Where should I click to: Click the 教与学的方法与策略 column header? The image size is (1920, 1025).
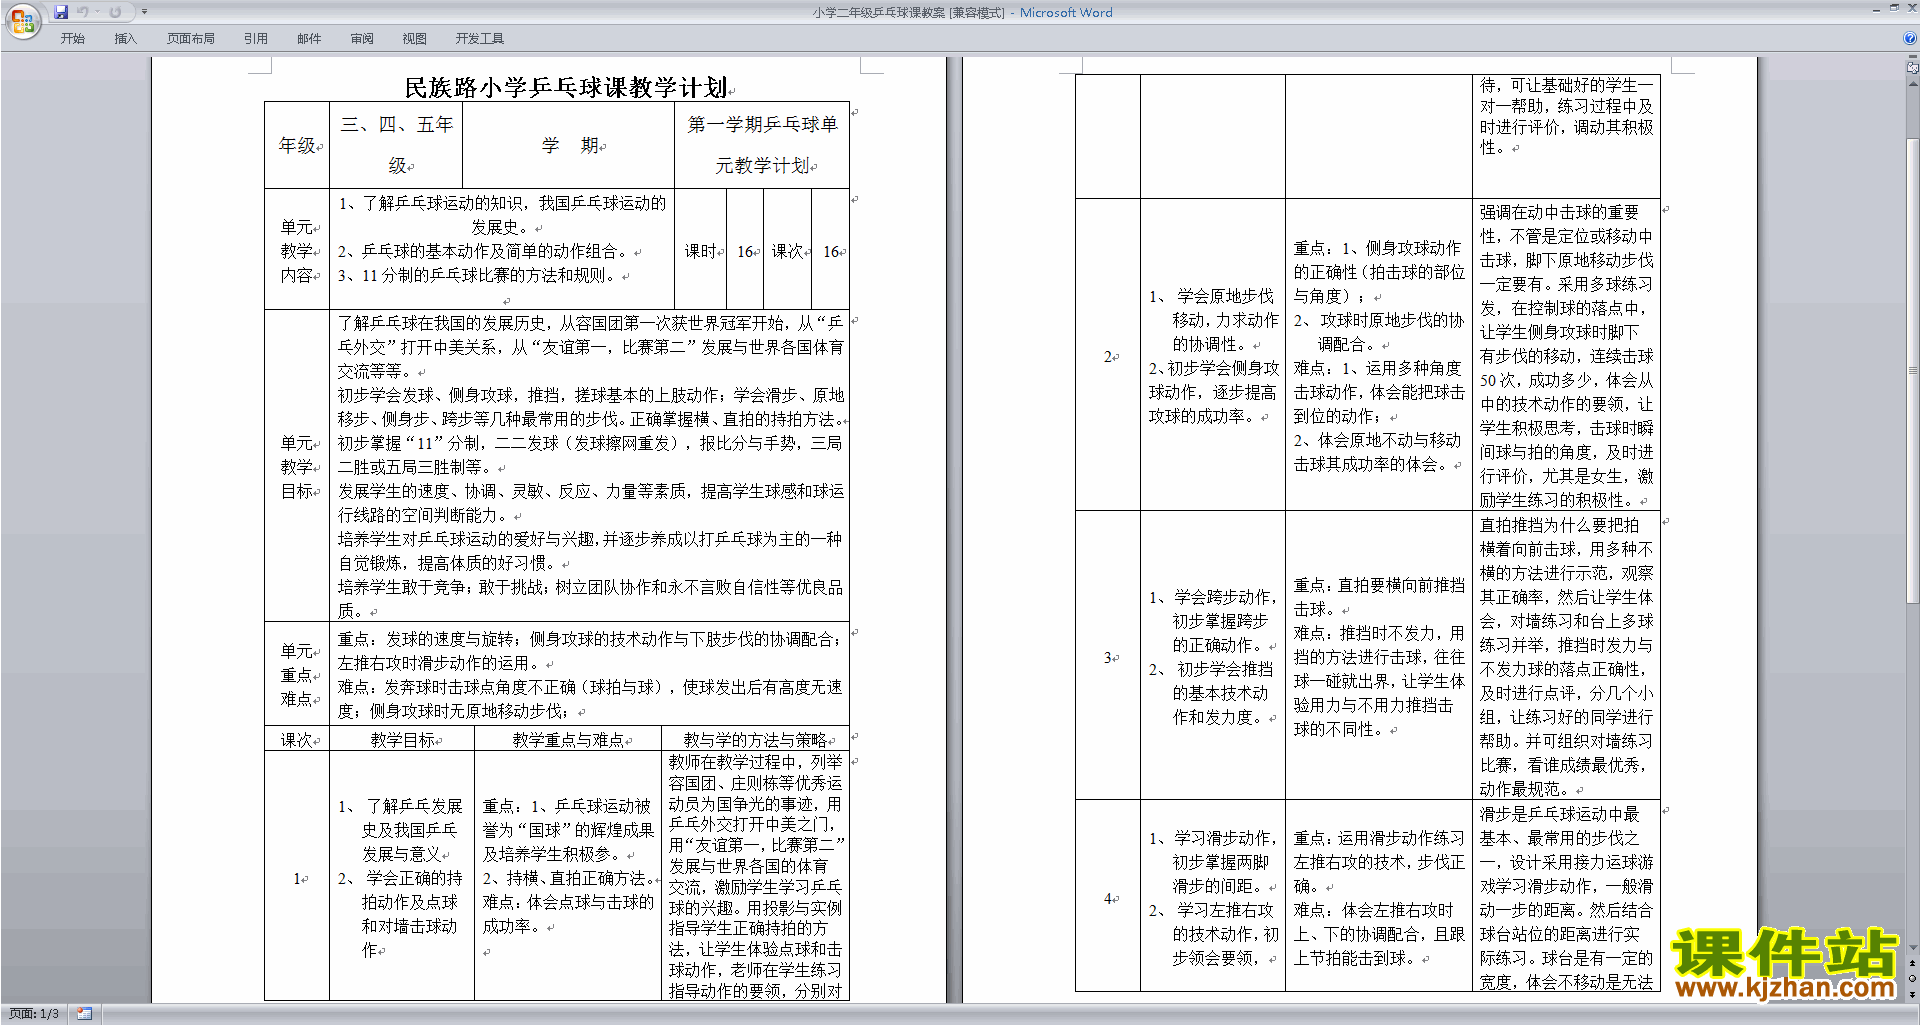click(x=756, y=740)
